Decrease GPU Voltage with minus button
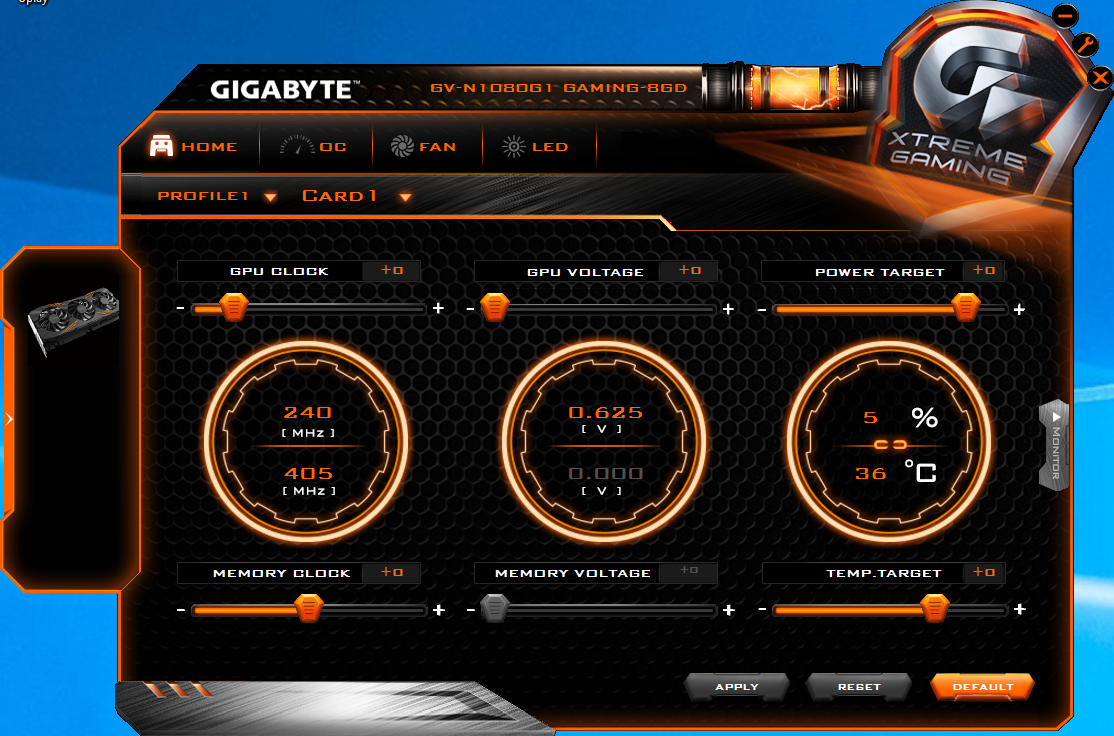The width and height of the screenshot is (1114, 736). [x=470, y=309]
